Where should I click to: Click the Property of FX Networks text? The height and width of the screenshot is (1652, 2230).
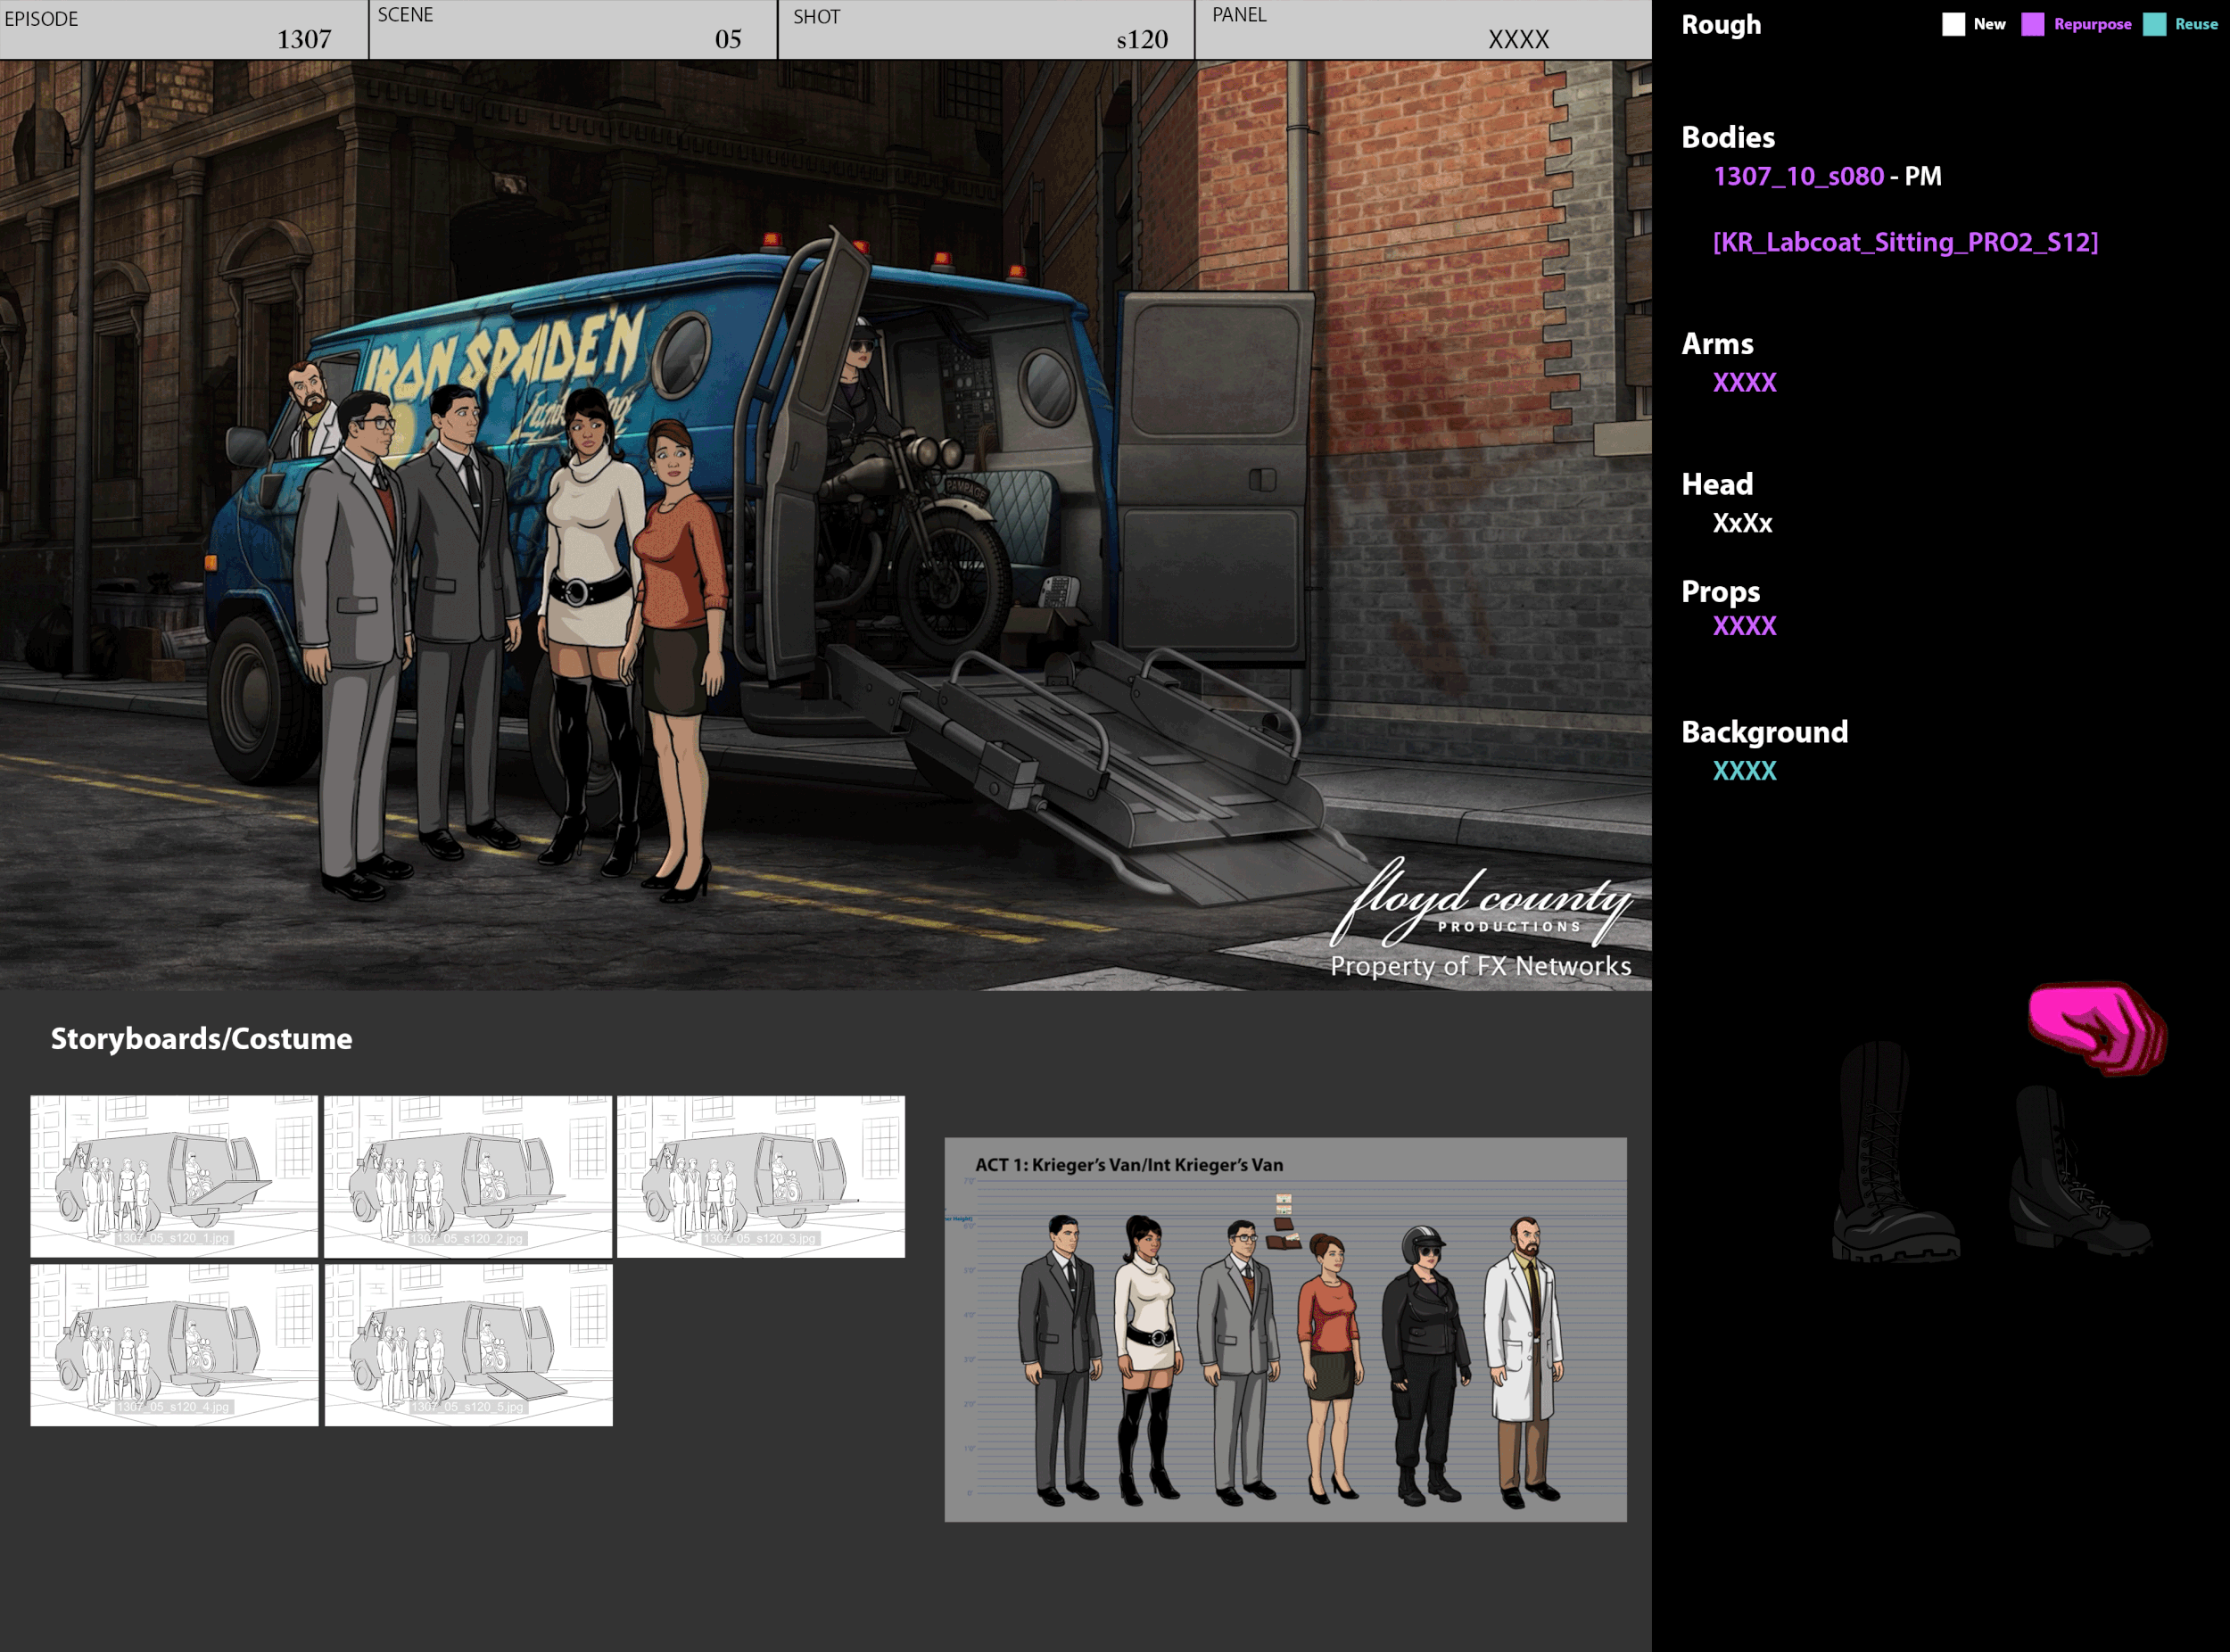1481,965
